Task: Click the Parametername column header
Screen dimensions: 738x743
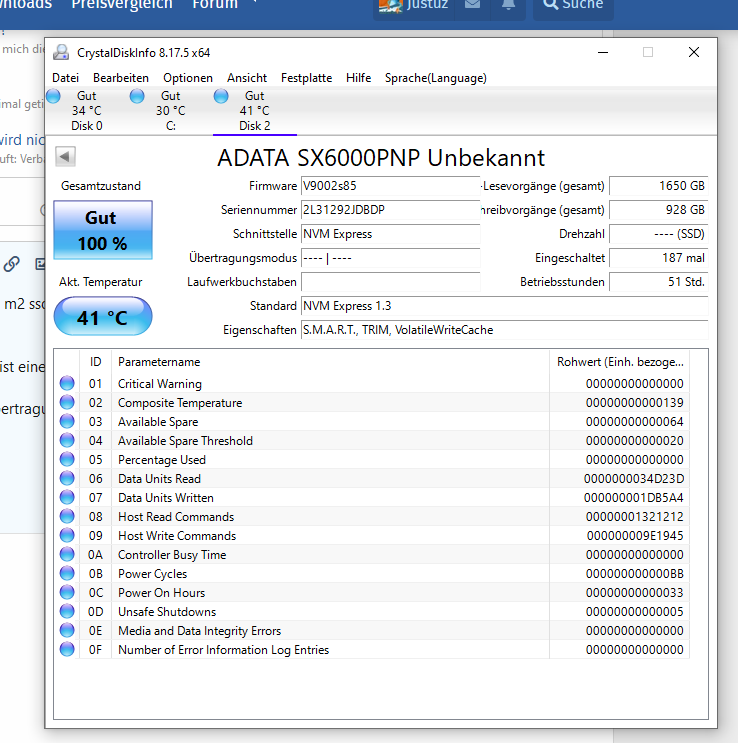Action: [330, 362]
